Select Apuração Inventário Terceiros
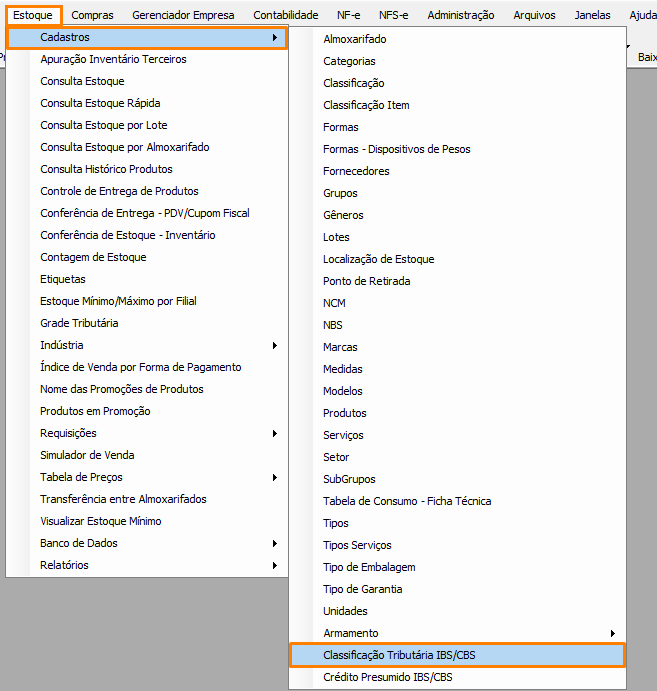 (x=147, y=59)
